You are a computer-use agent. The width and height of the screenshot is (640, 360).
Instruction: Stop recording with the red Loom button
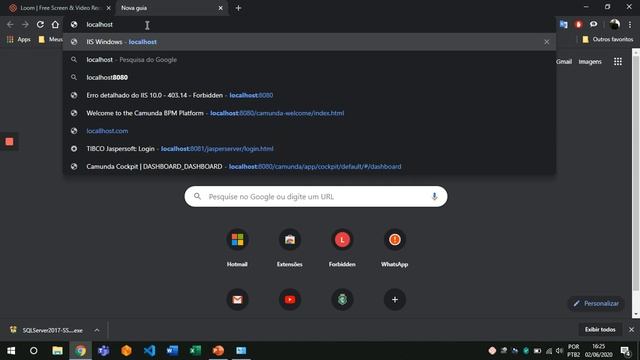coord(9,142)
